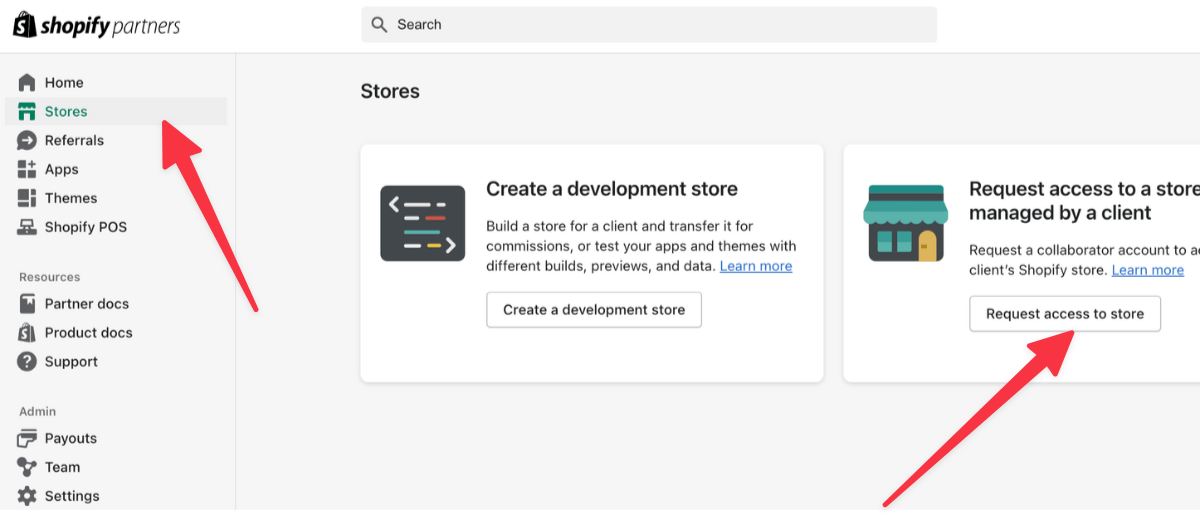Follow Learn more link for collaborator account

(1148, 270)
